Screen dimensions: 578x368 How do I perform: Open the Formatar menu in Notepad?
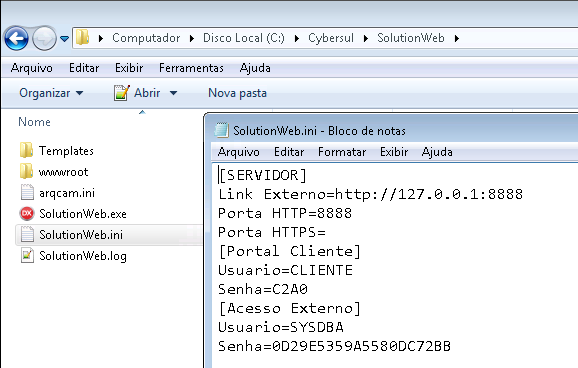click(x=342, y=152)
